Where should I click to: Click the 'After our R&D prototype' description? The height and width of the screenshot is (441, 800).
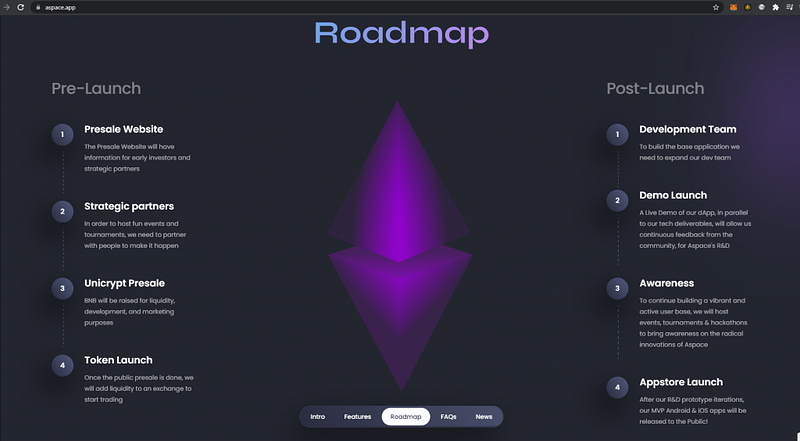693,410
